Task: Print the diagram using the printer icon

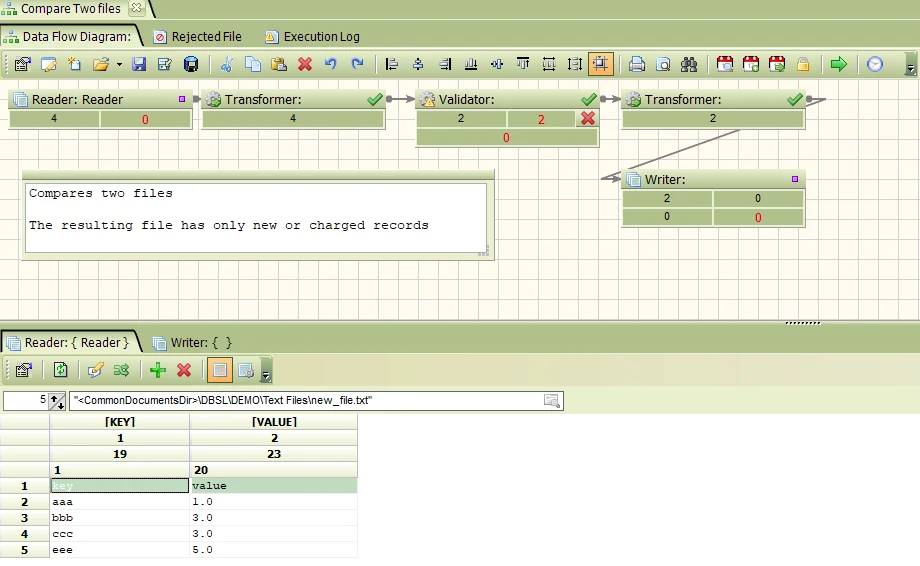Action: coord(637,64)
